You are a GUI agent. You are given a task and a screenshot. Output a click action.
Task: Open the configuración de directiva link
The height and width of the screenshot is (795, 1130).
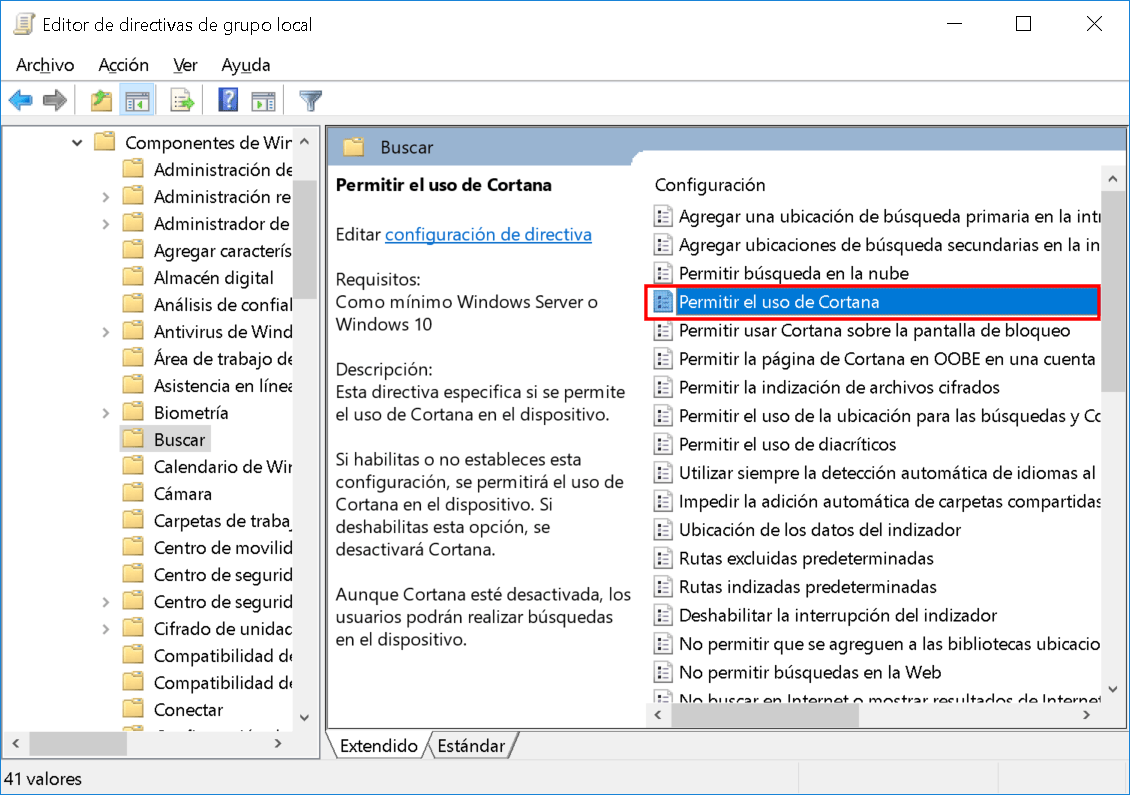[x=488, y=234]
